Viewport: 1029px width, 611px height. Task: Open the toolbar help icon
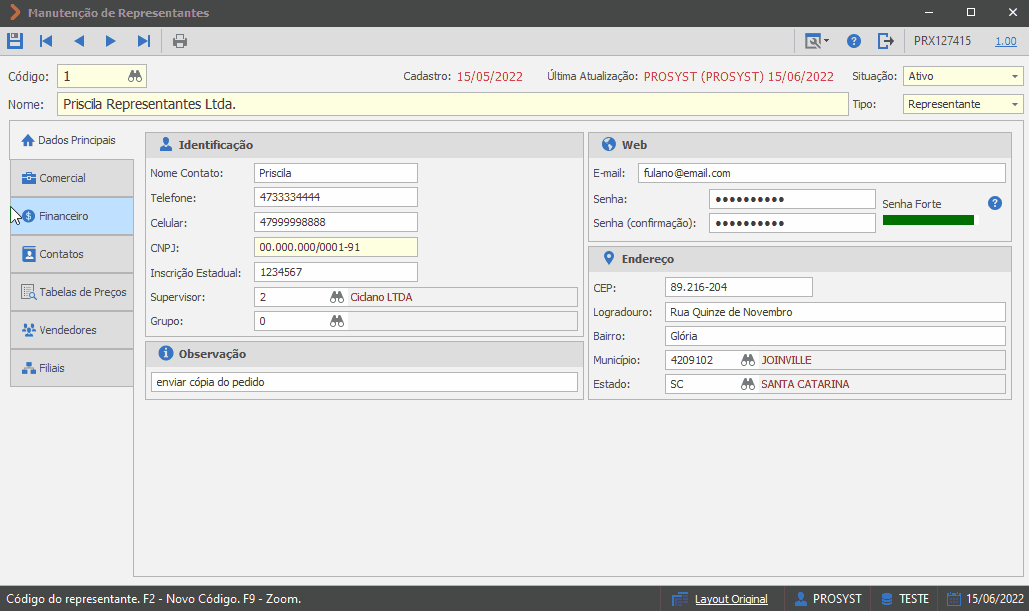click(854, 41)
